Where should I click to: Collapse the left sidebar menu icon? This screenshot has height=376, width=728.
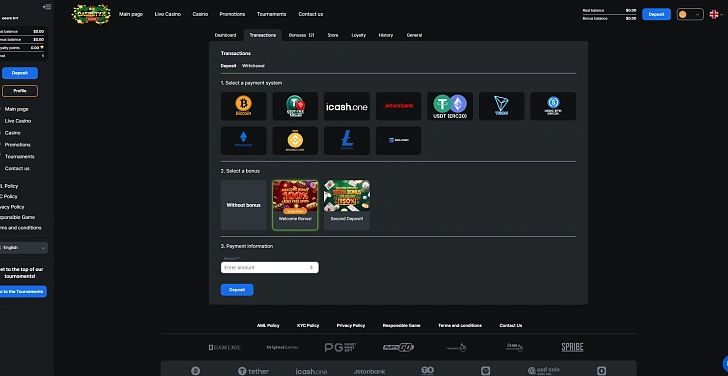46,6
